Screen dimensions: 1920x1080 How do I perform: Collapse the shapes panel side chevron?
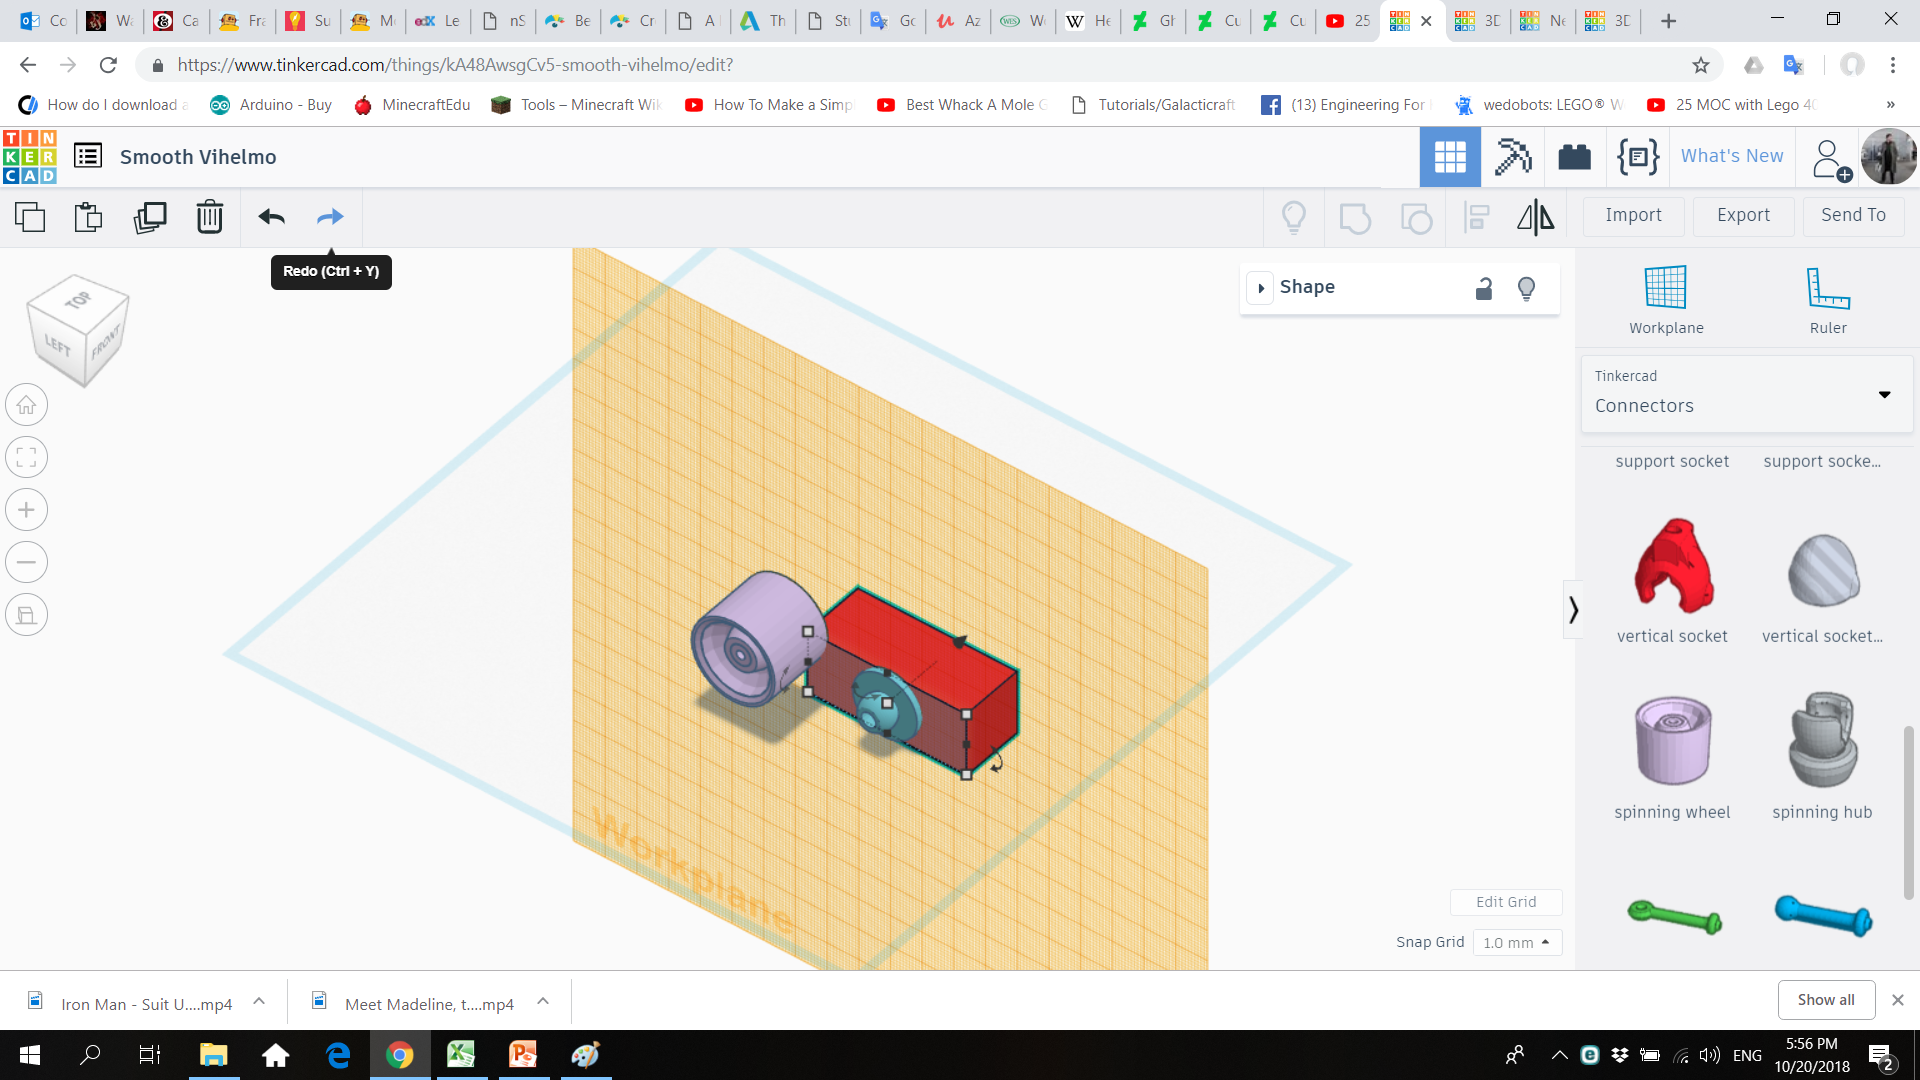coord(1573,609)
